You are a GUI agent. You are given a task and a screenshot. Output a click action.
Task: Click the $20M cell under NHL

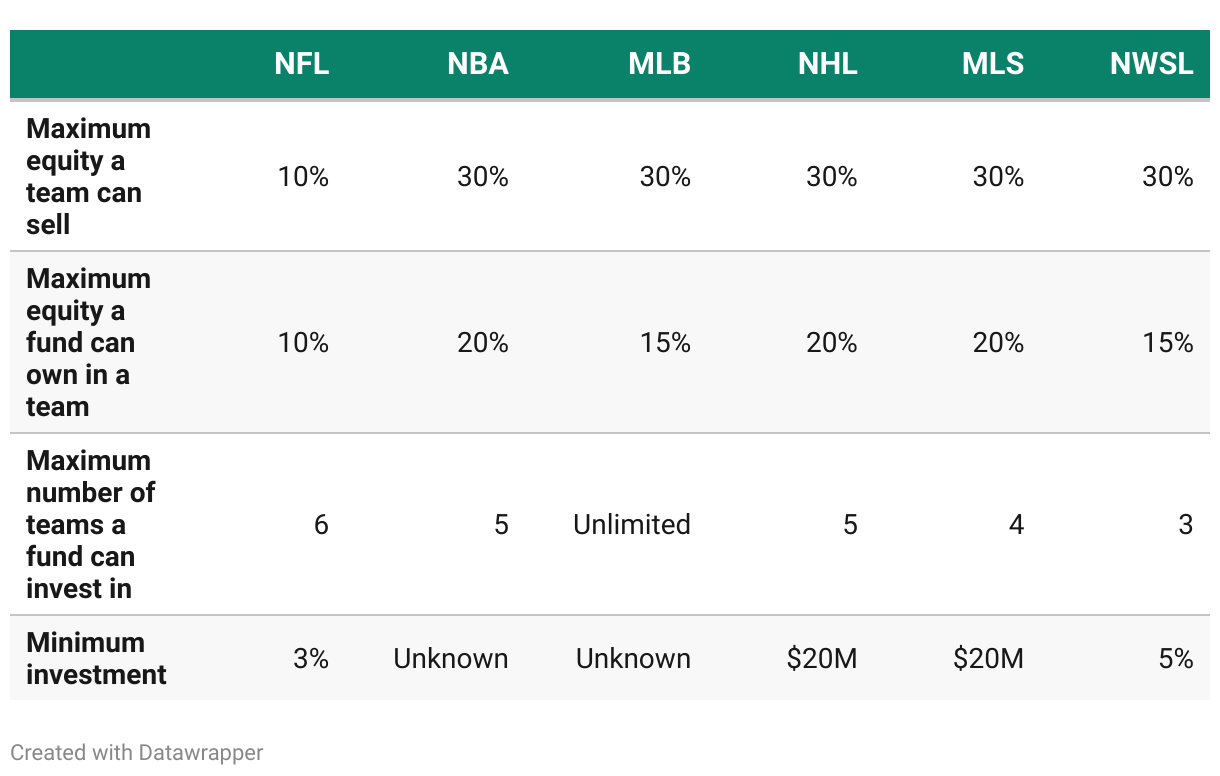coord(822,658)
